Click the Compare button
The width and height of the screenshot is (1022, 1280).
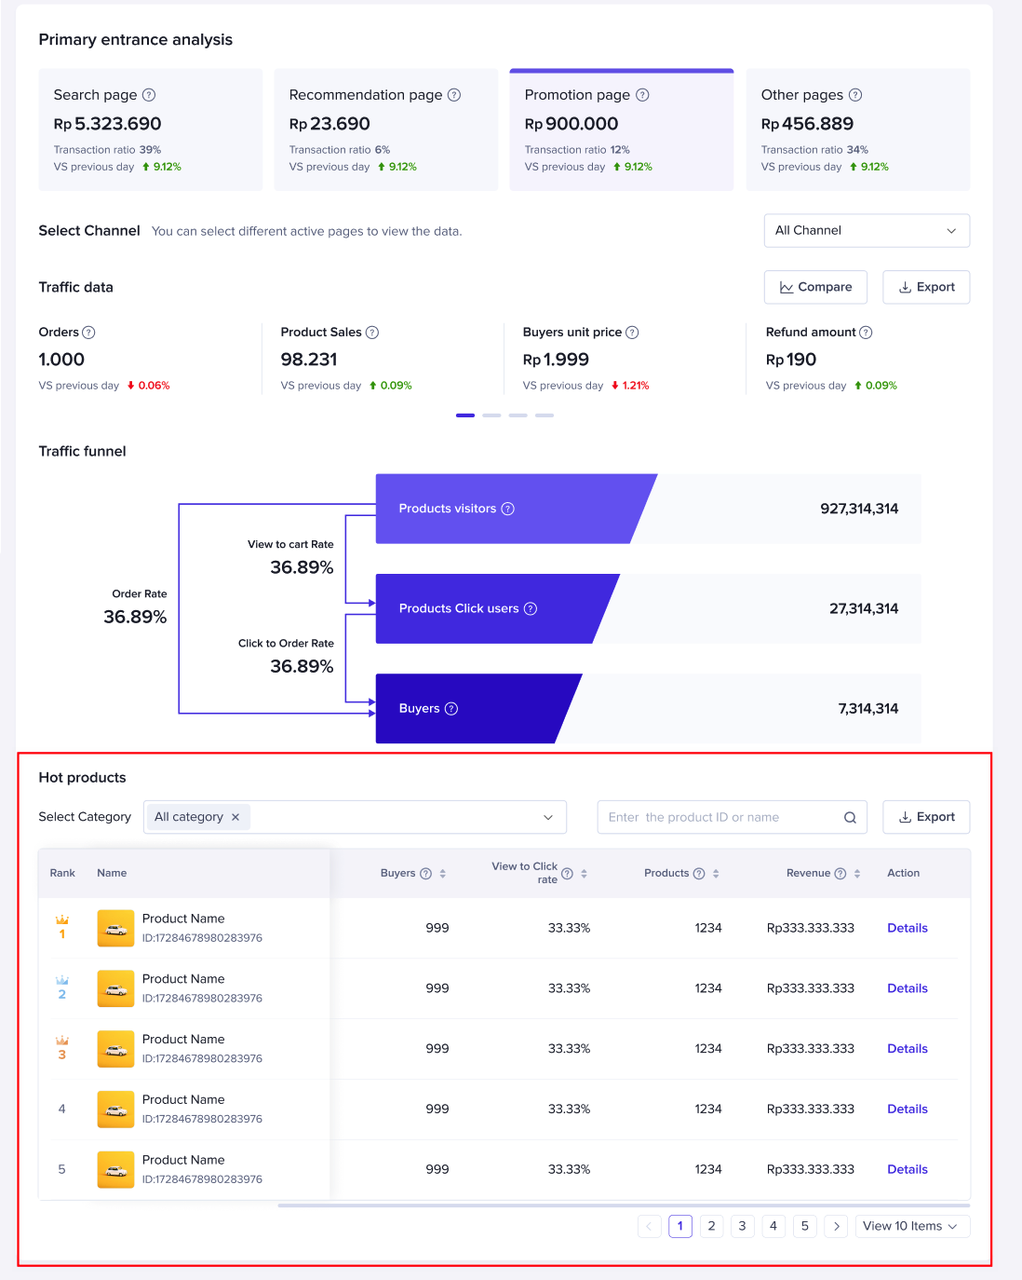coord(815,287)
